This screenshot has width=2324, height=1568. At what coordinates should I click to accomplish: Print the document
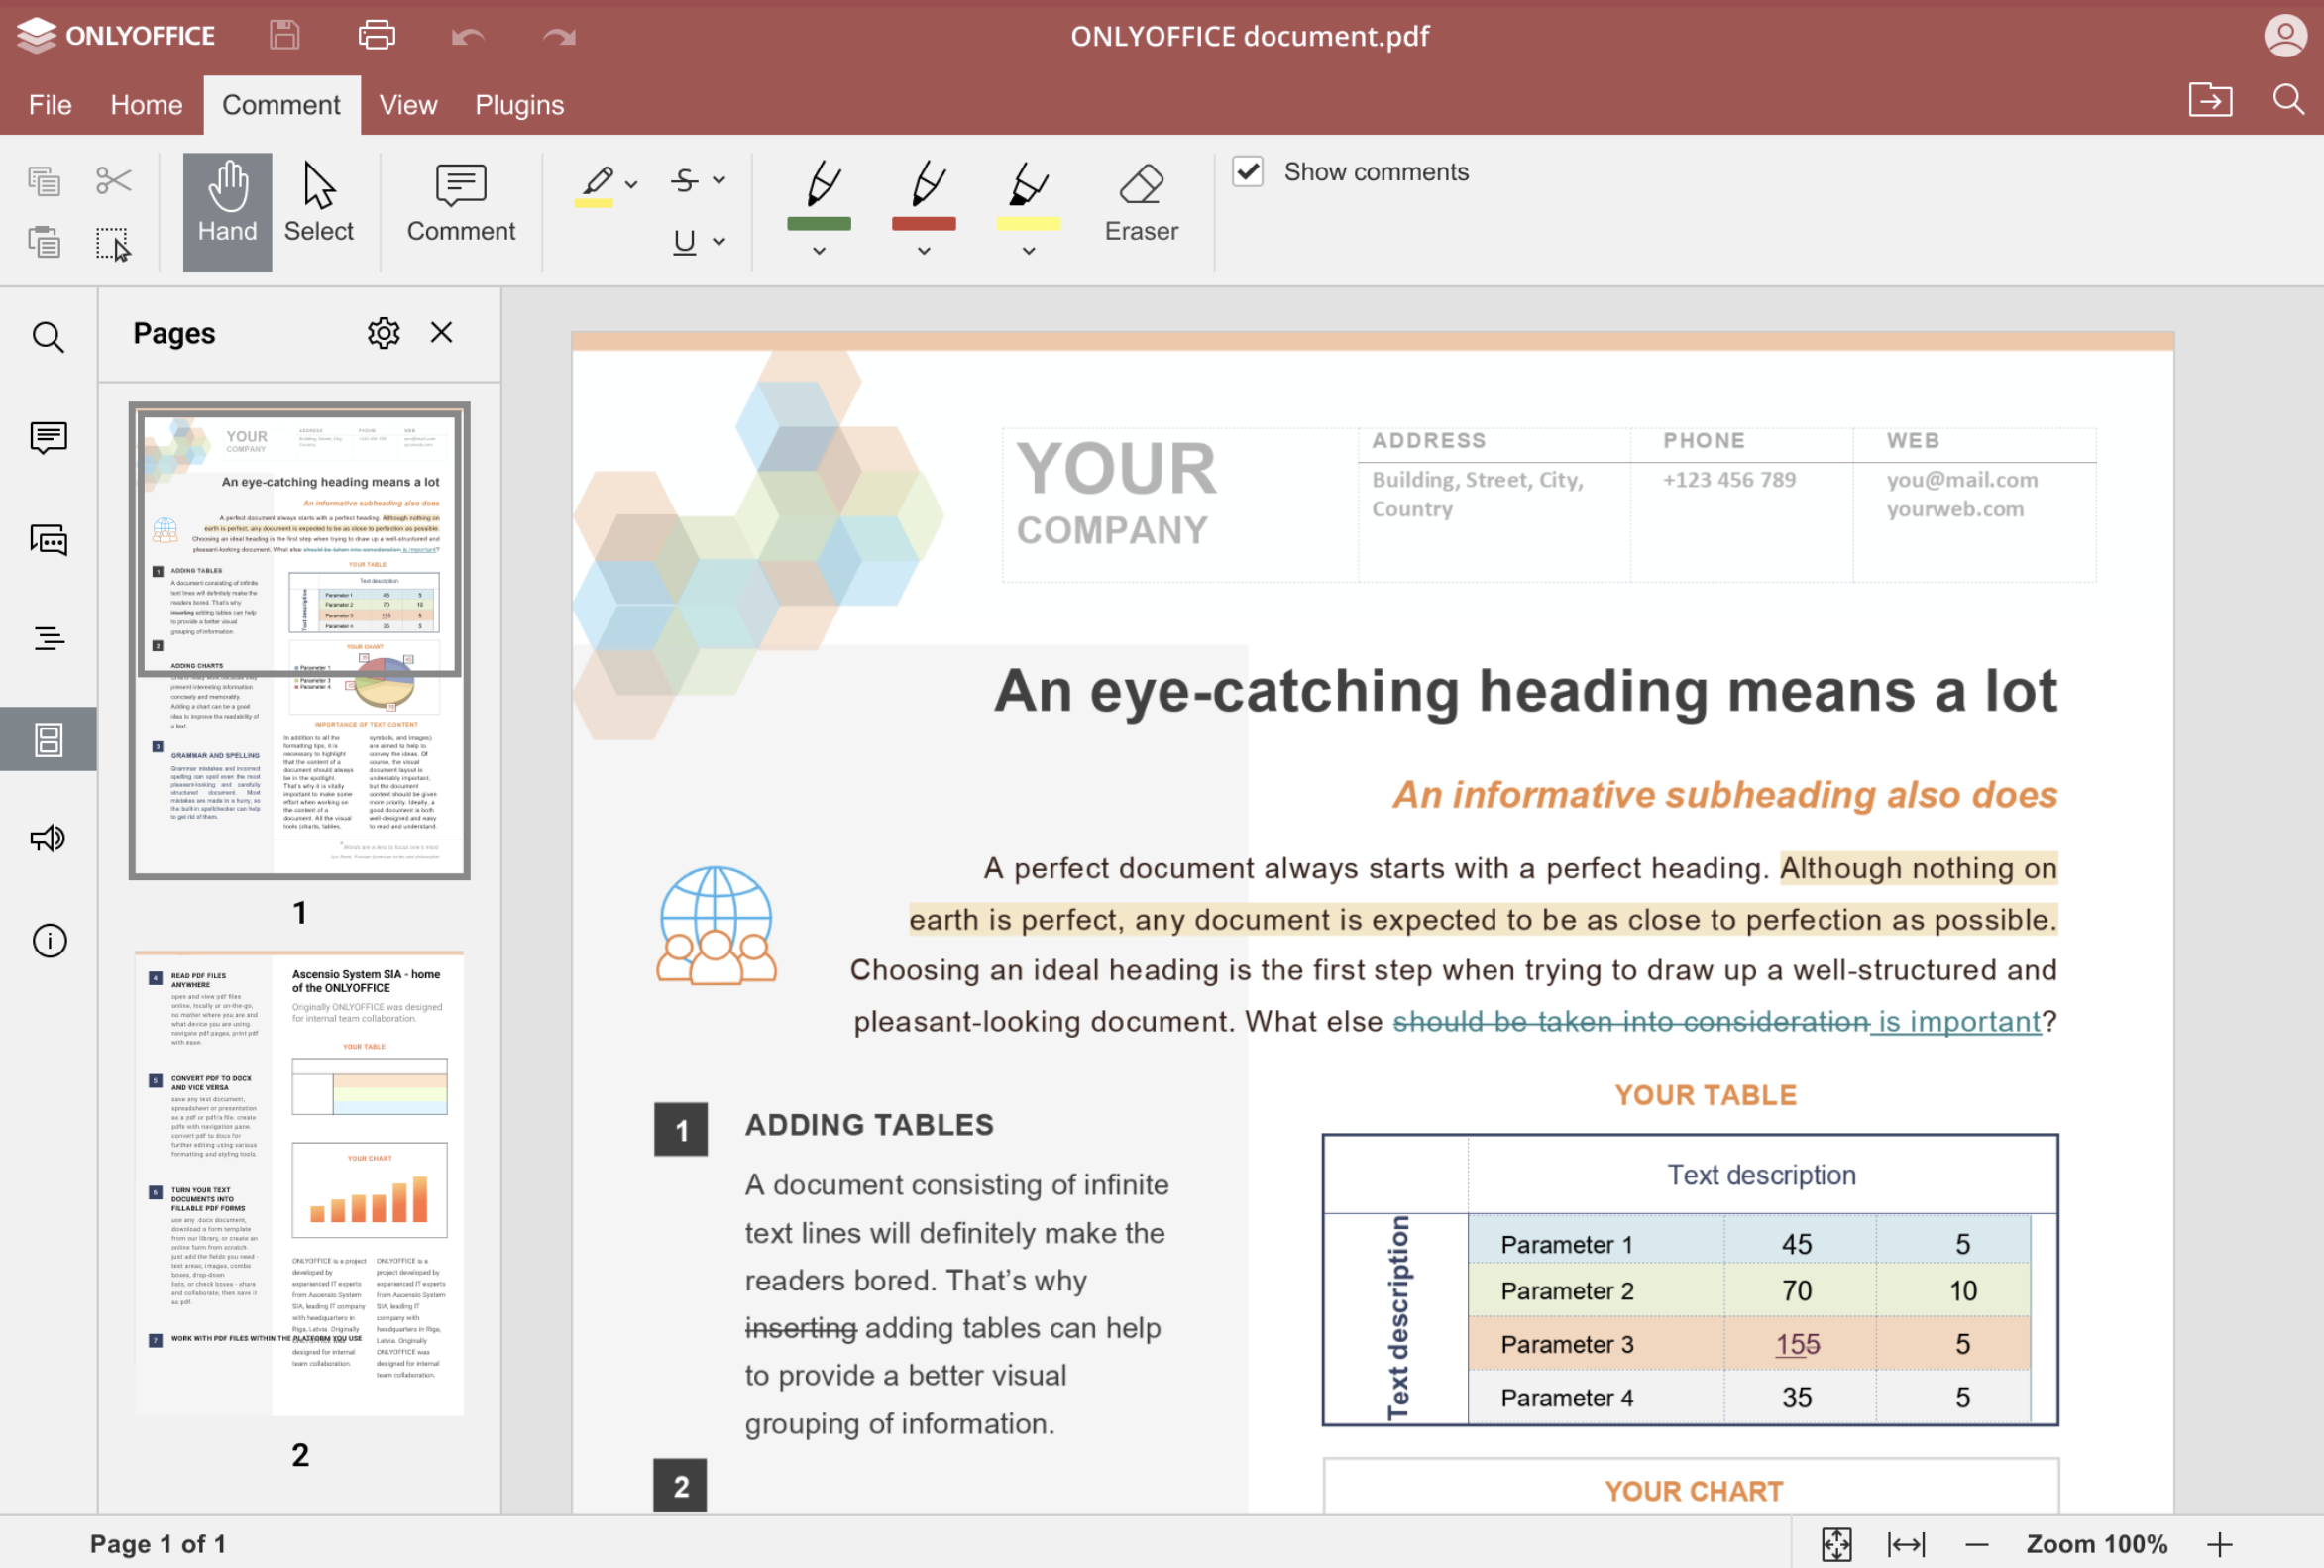pyautogui.click(x=376, y=35)
